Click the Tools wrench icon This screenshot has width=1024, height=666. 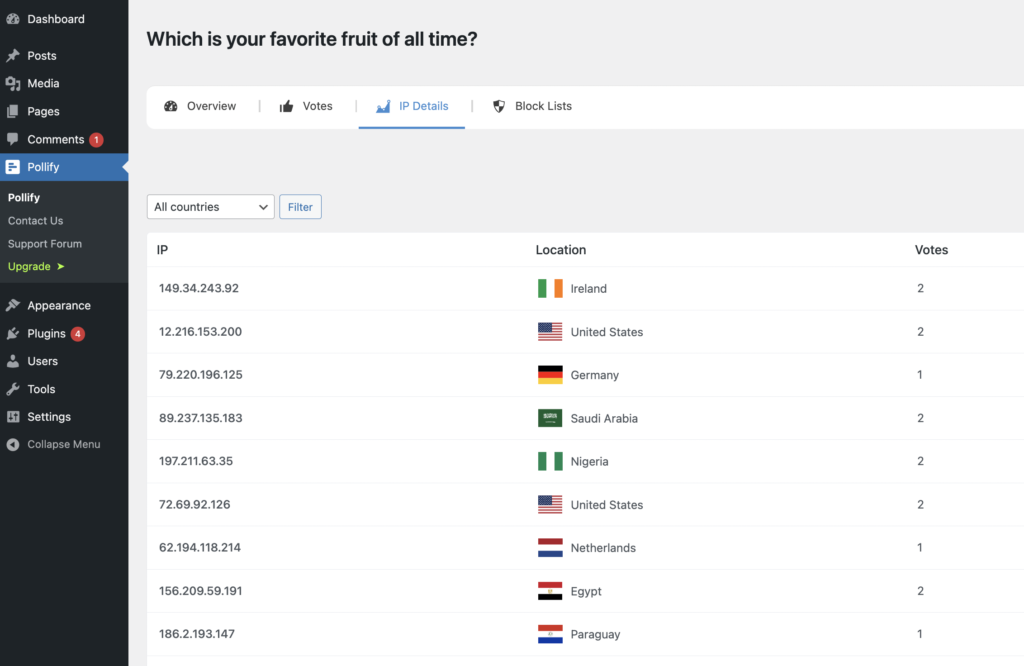[x=13, y=389]
